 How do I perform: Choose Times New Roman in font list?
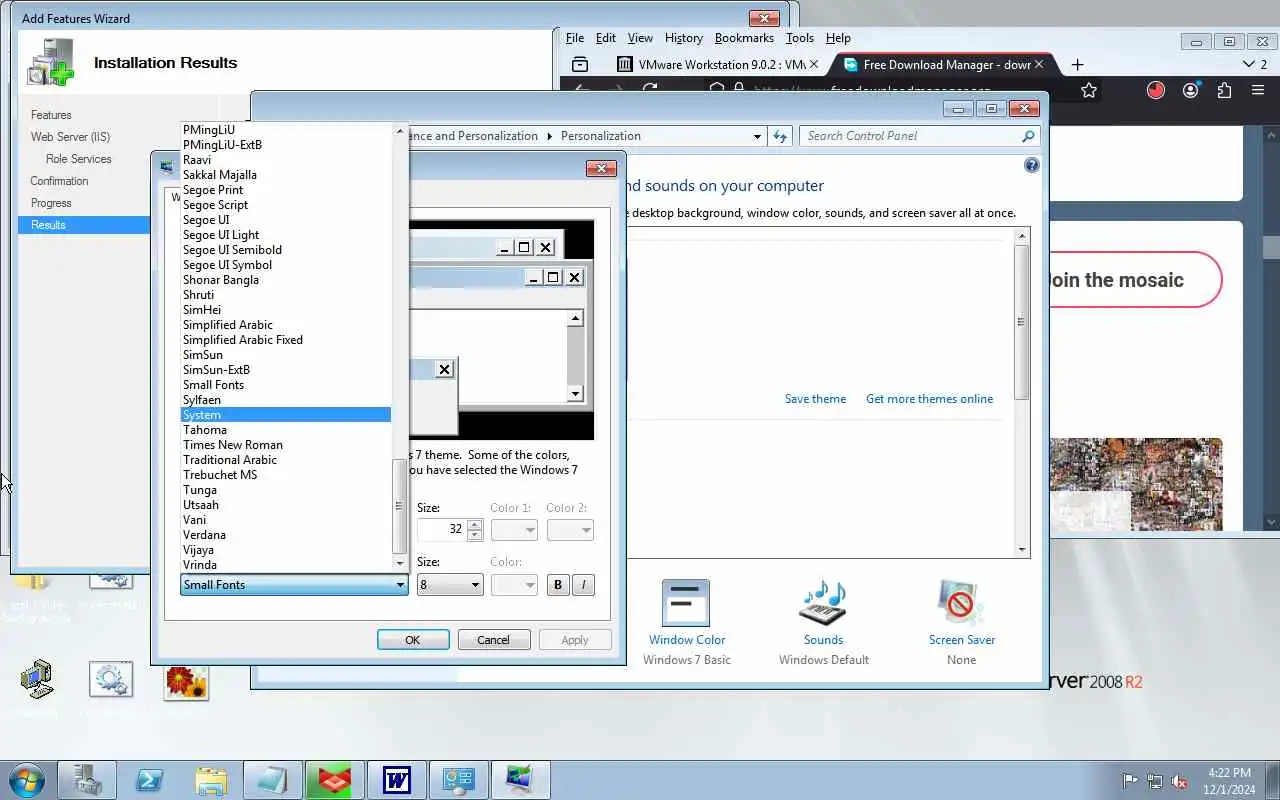coord(286,445)
